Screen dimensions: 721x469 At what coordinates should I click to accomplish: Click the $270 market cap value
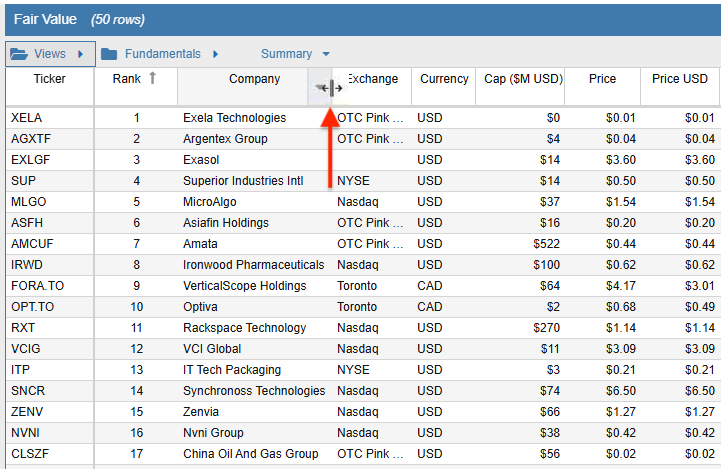[546, 328]
